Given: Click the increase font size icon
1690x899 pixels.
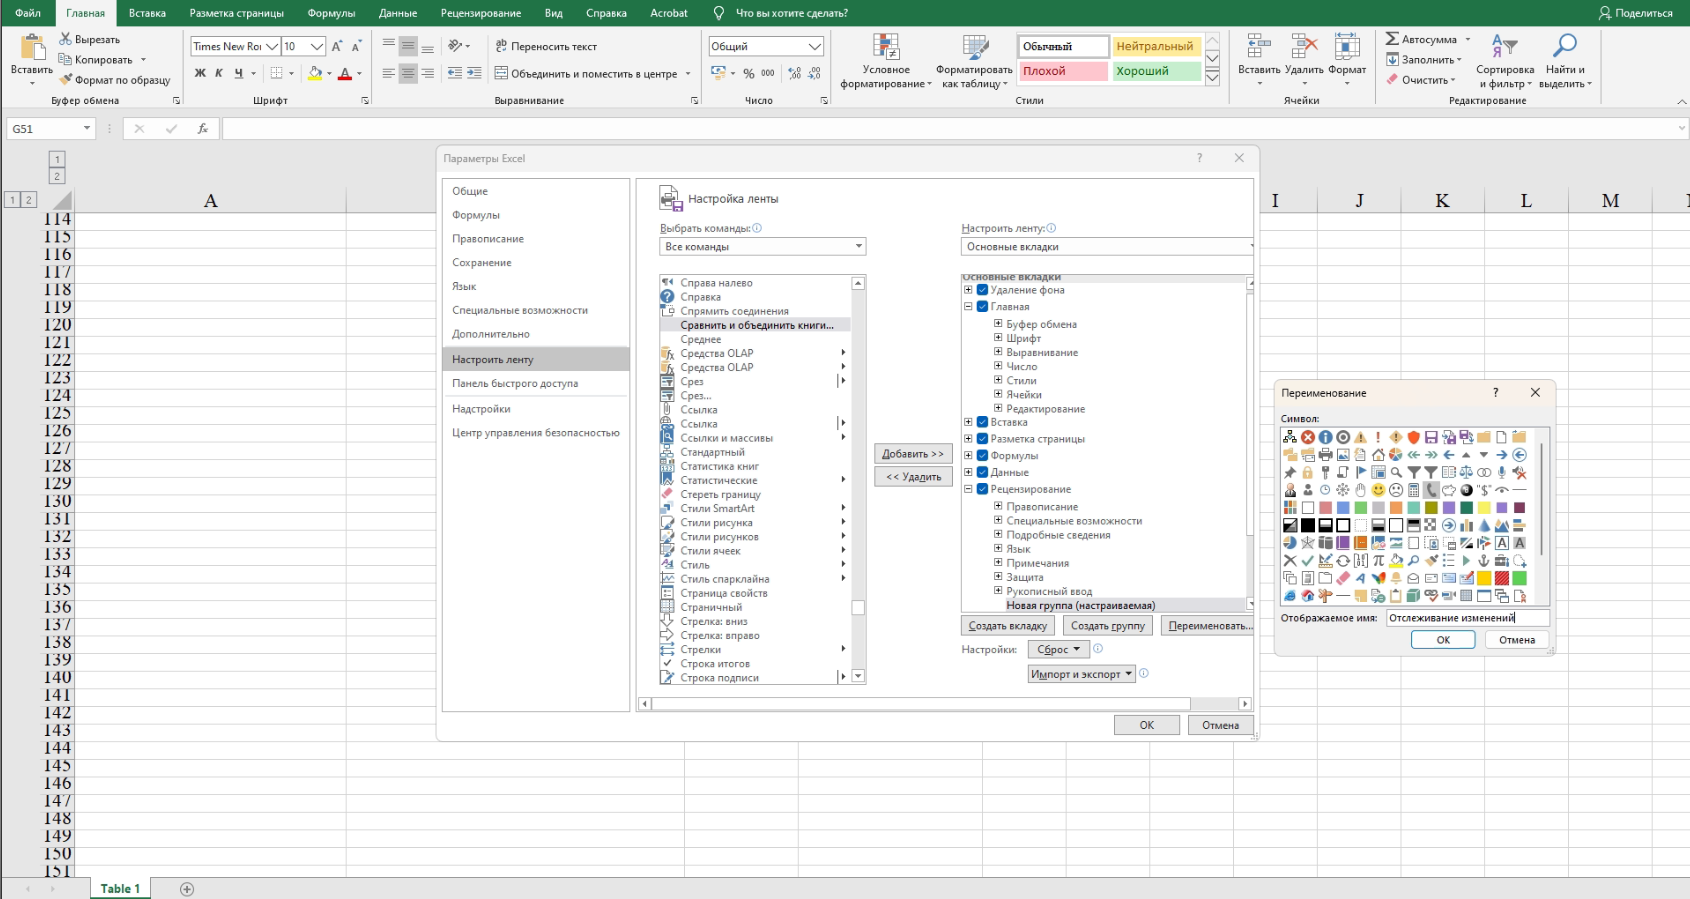Looking at the screenshot, I should (x=337, y=46).
